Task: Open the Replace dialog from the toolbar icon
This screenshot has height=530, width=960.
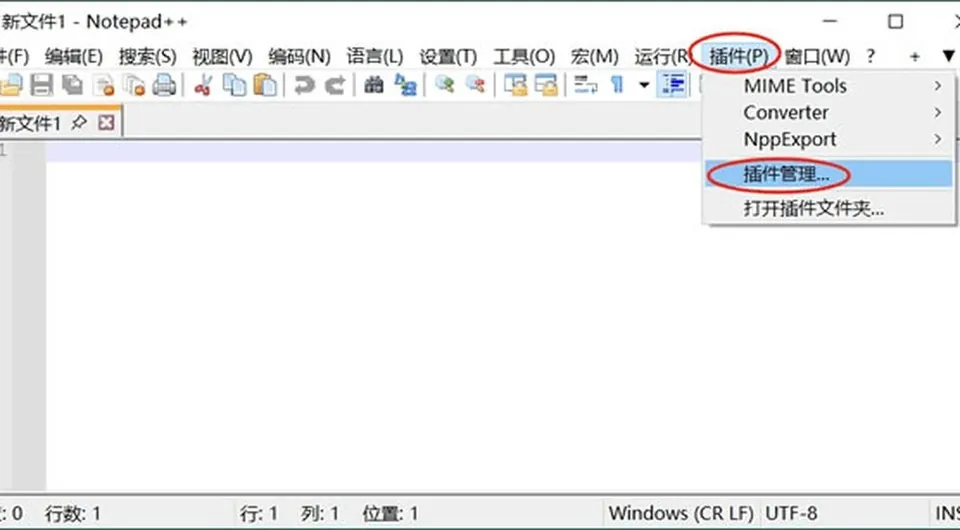Action: [405, 85]
